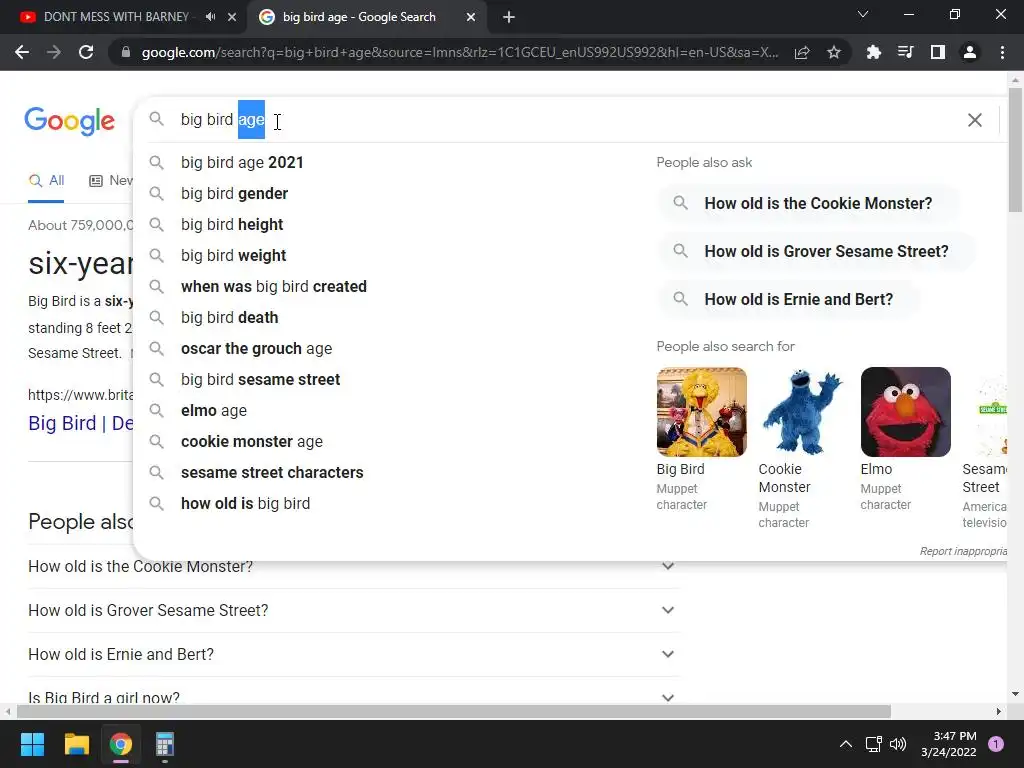Click the browser forward arrow
This screenshot has width=1024, height=768.
pos(54,52)
